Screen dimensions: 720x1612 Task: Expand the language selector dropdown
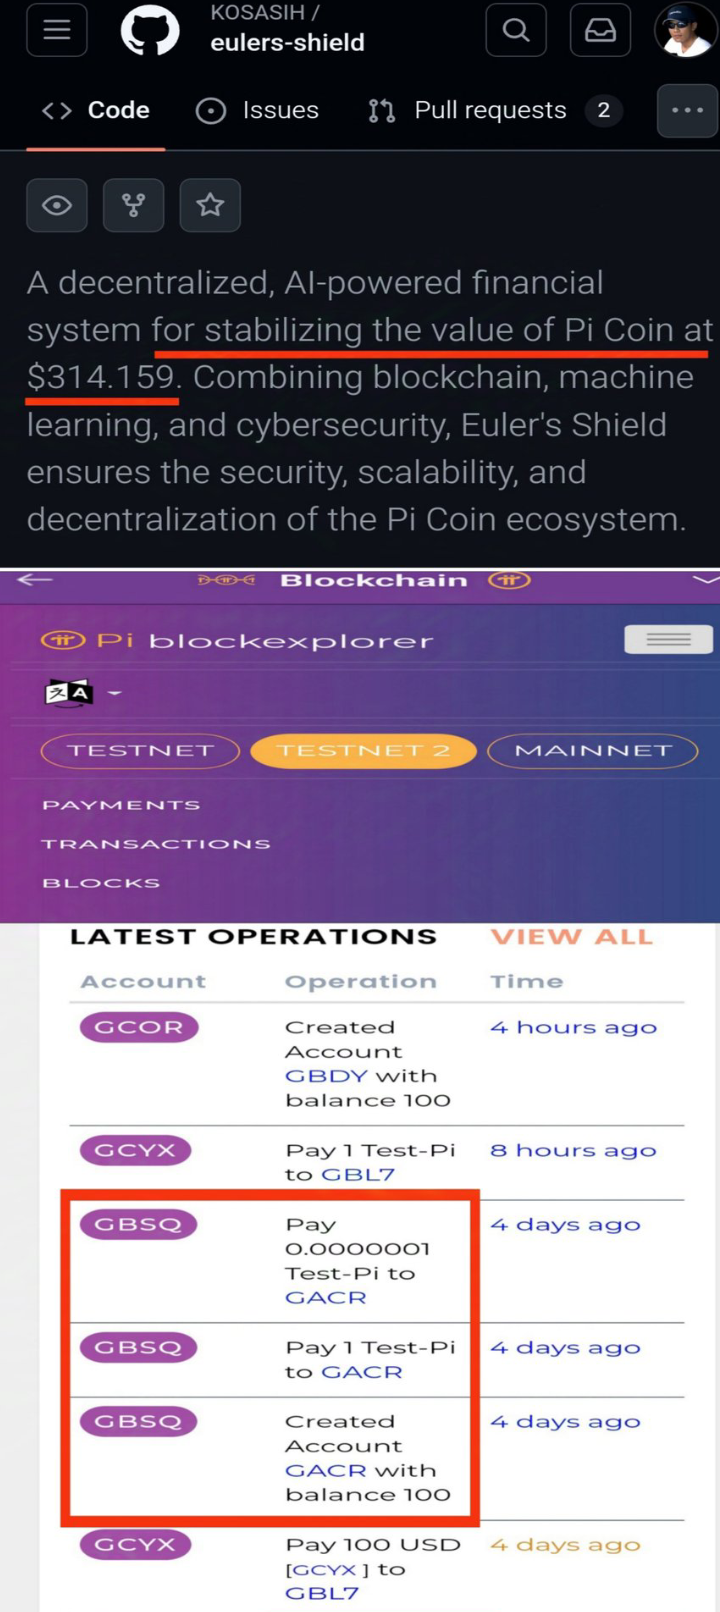tap(113, 693)
